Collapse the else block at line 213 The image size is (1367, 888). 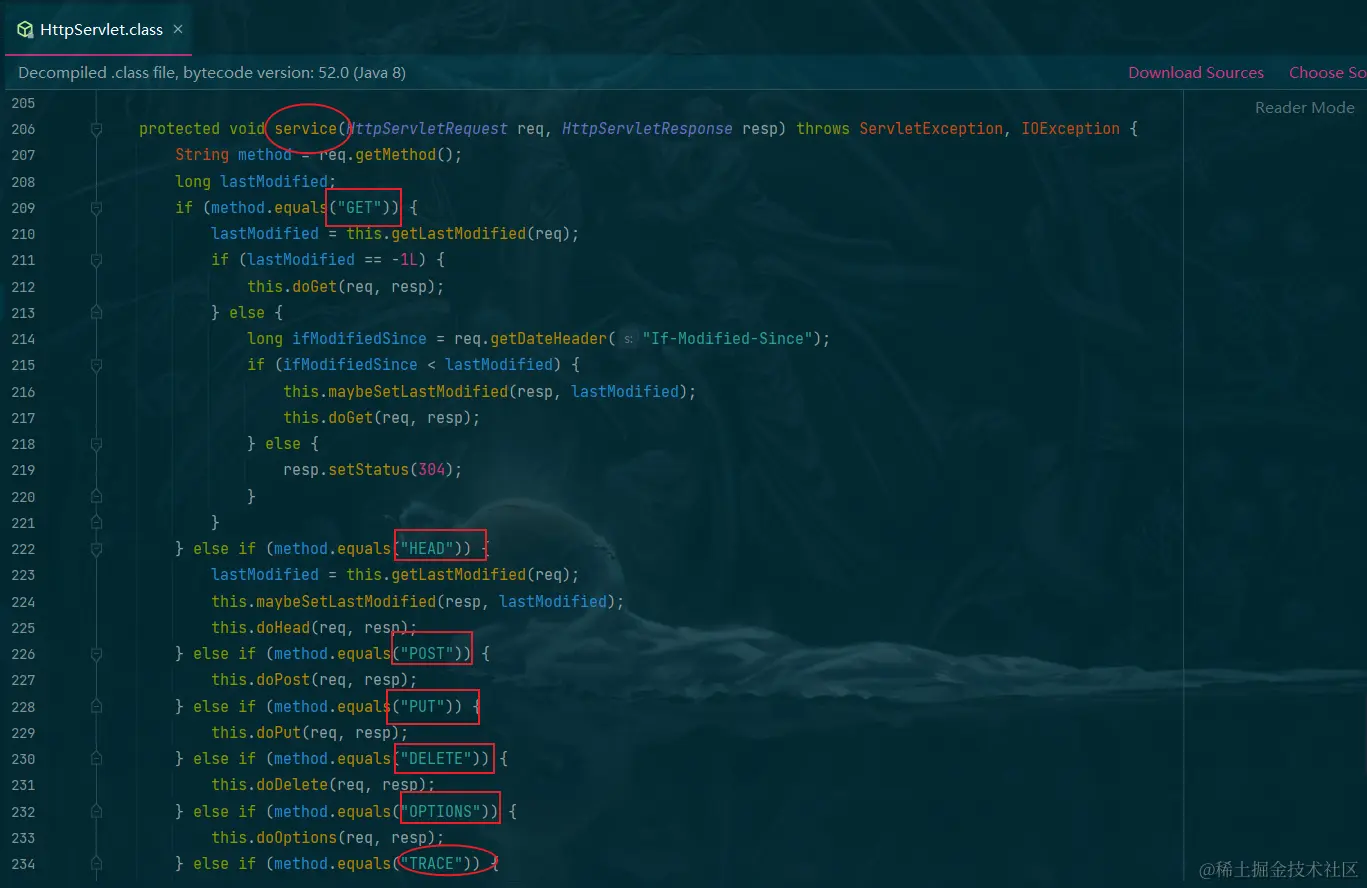(96, 313)
